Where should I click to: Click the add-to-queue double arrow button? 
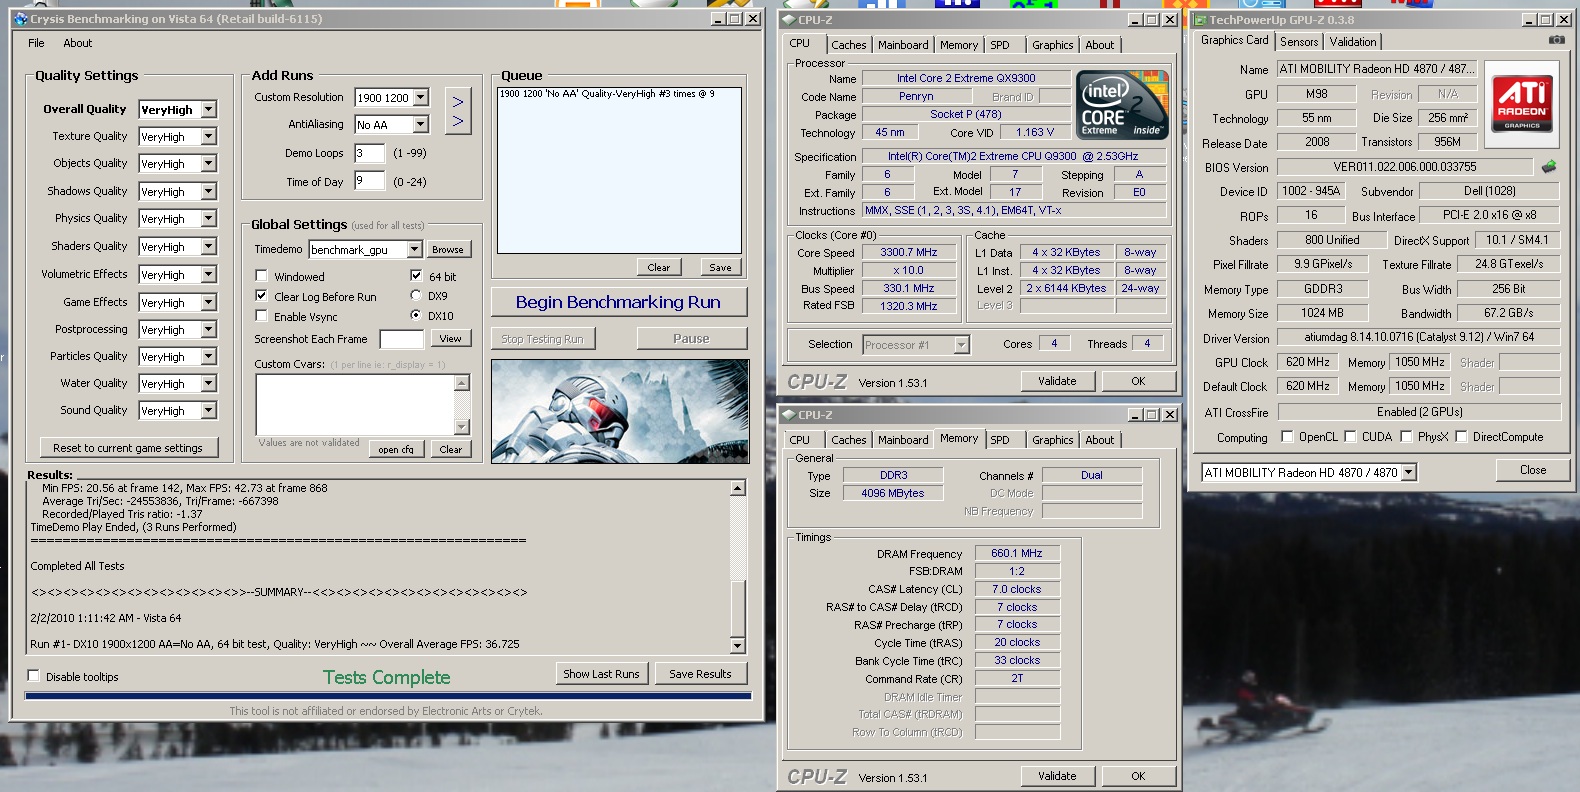click(457, 111)
